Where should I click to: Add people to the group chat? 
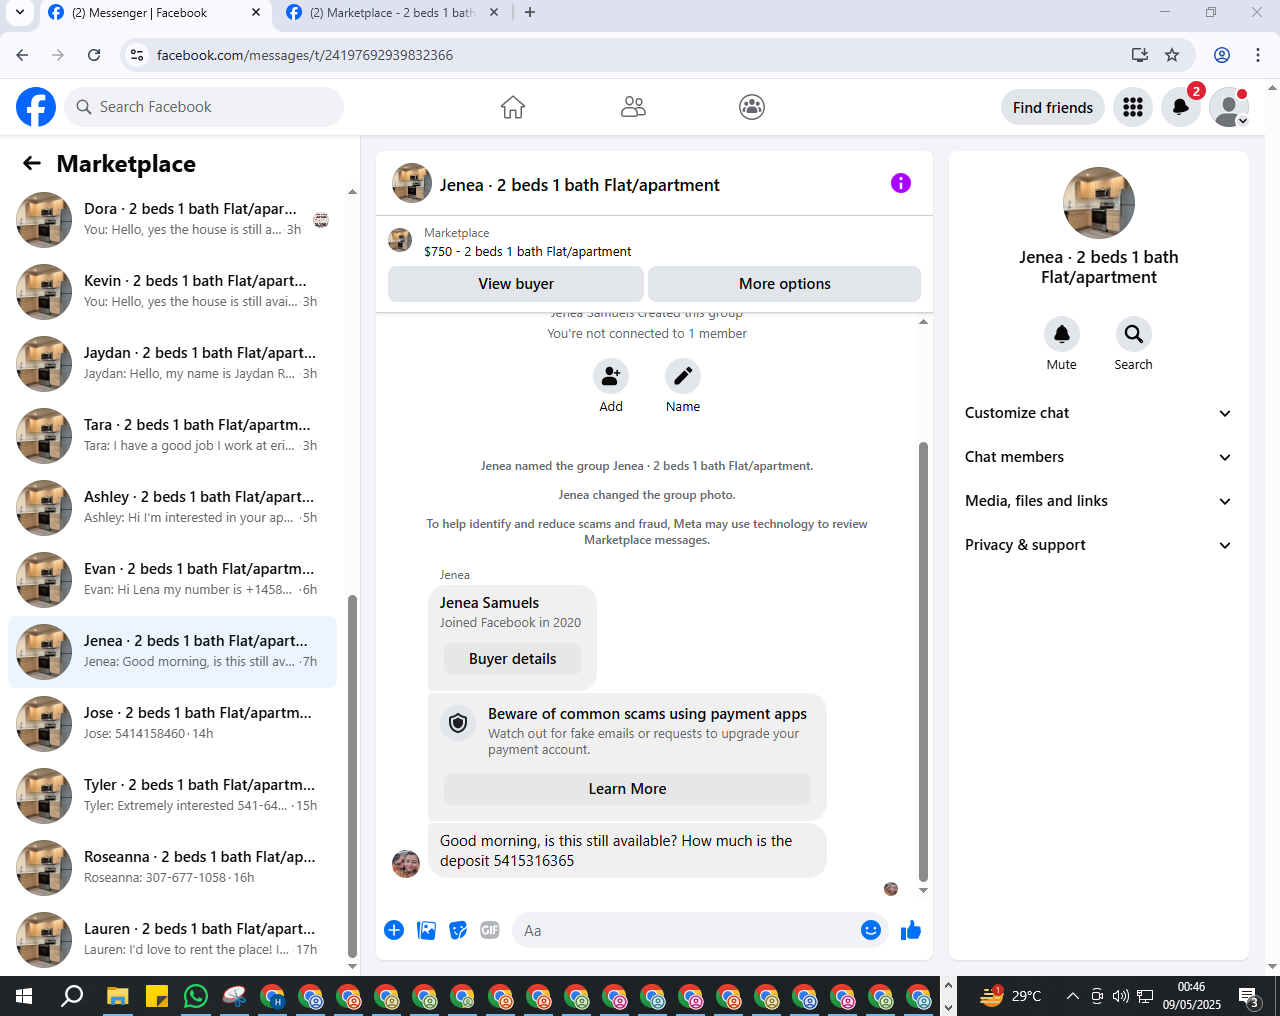(611, 377)
